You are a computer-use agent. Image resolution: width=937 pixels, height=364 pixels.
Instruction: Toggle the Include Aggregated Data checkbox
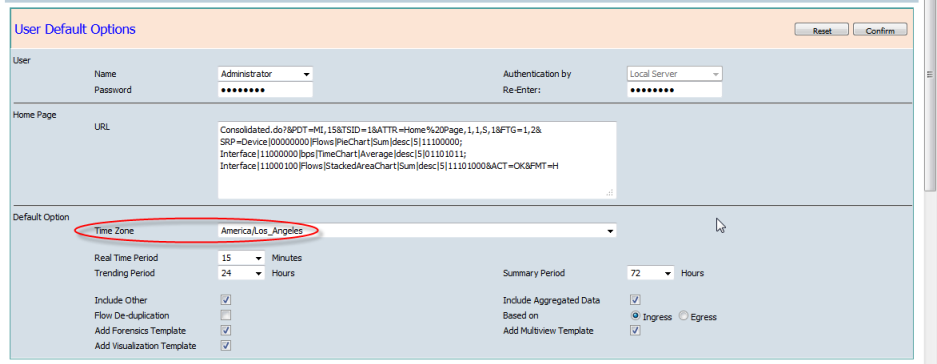[x=635, y=300]
